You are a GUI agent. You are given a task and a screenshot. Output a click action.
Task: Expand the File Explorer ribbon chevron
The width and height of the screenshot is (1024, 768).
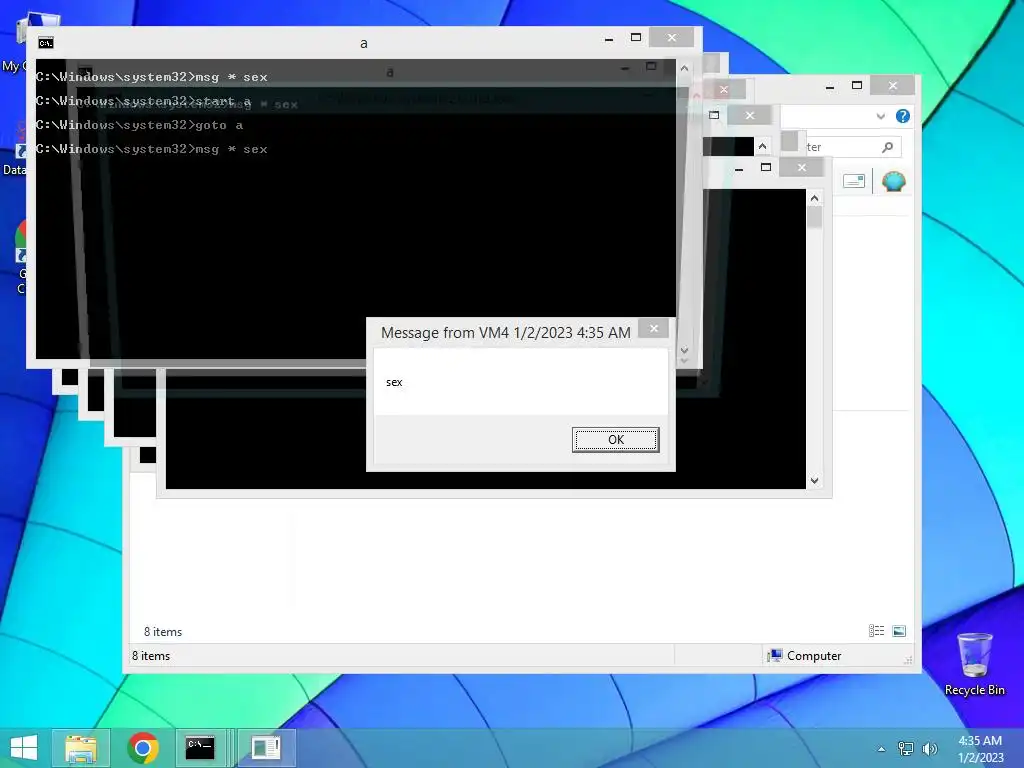pos(881,116)
